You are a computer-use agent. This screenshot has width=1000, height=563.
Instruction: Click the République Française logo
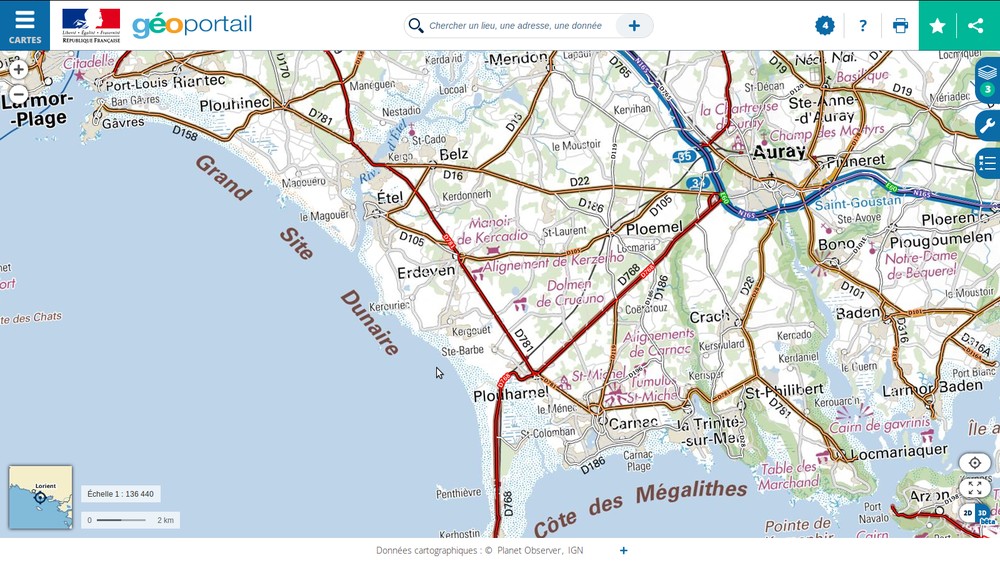(91, 25)
